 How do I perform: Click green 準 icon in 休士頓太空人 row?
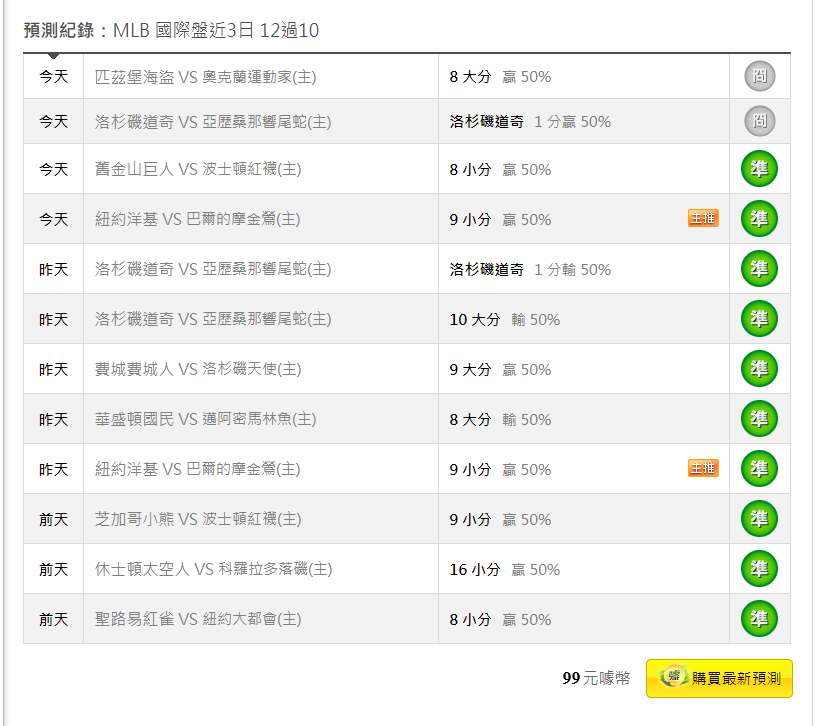759,569
